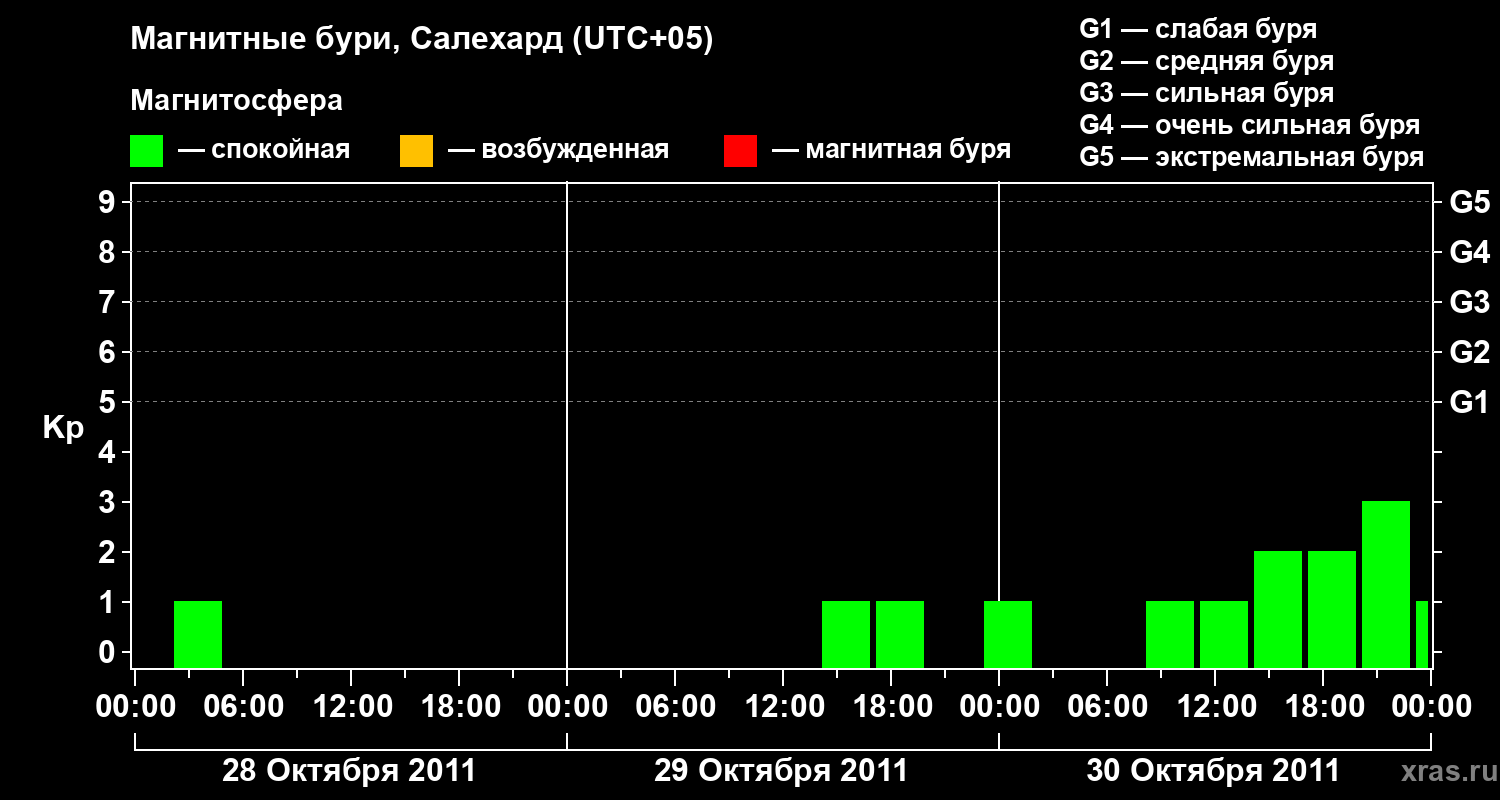The width and height of the screenshot is (1500, 800).
Task: Click the '06:00' time label under 30 October
Action: point(1107,707)
